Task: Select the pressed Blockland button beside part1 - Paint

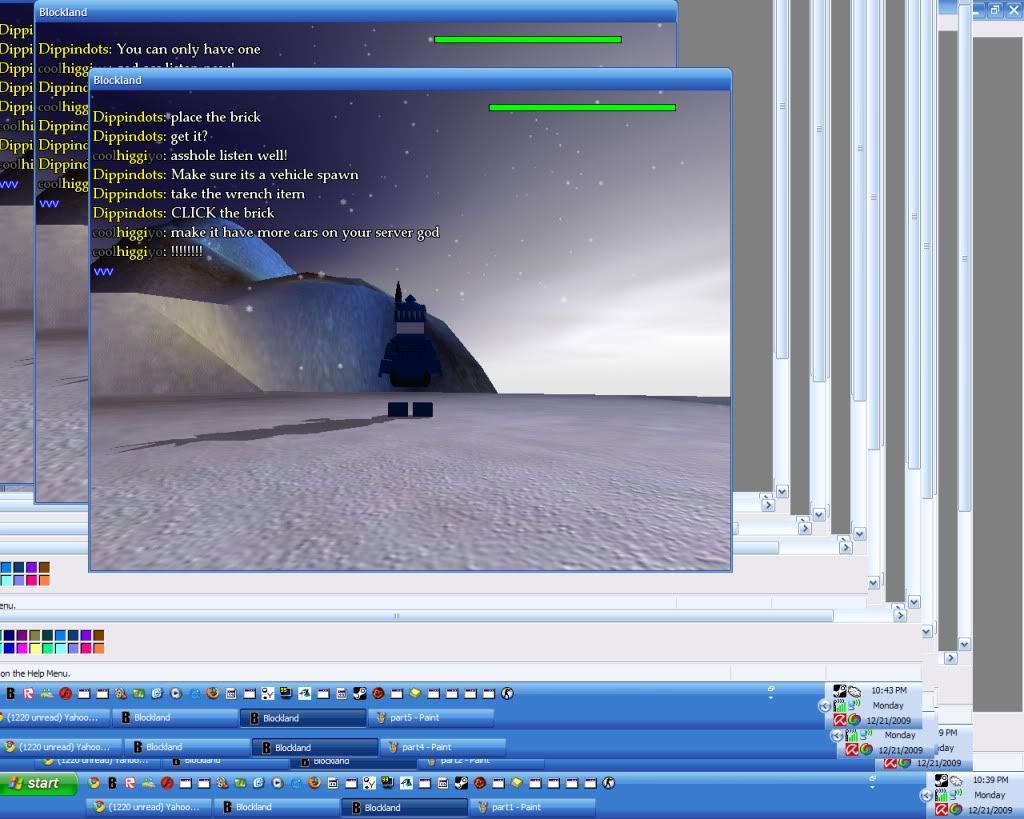Action: tap(406, 808)
